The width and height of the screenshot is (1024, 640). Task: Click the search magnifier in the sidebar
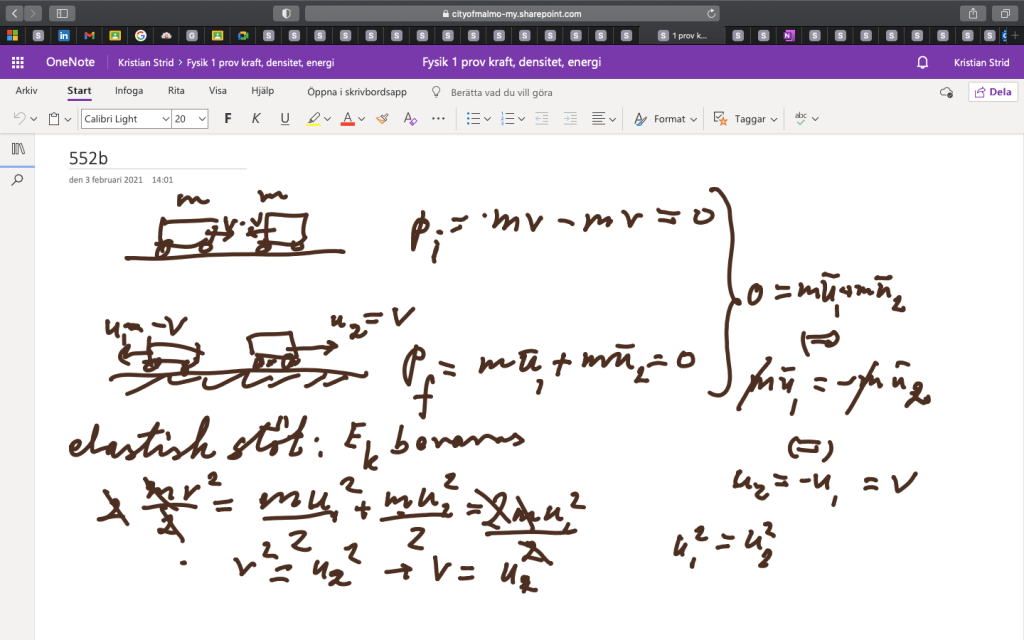pyautogui.click(x=17, y=180)
